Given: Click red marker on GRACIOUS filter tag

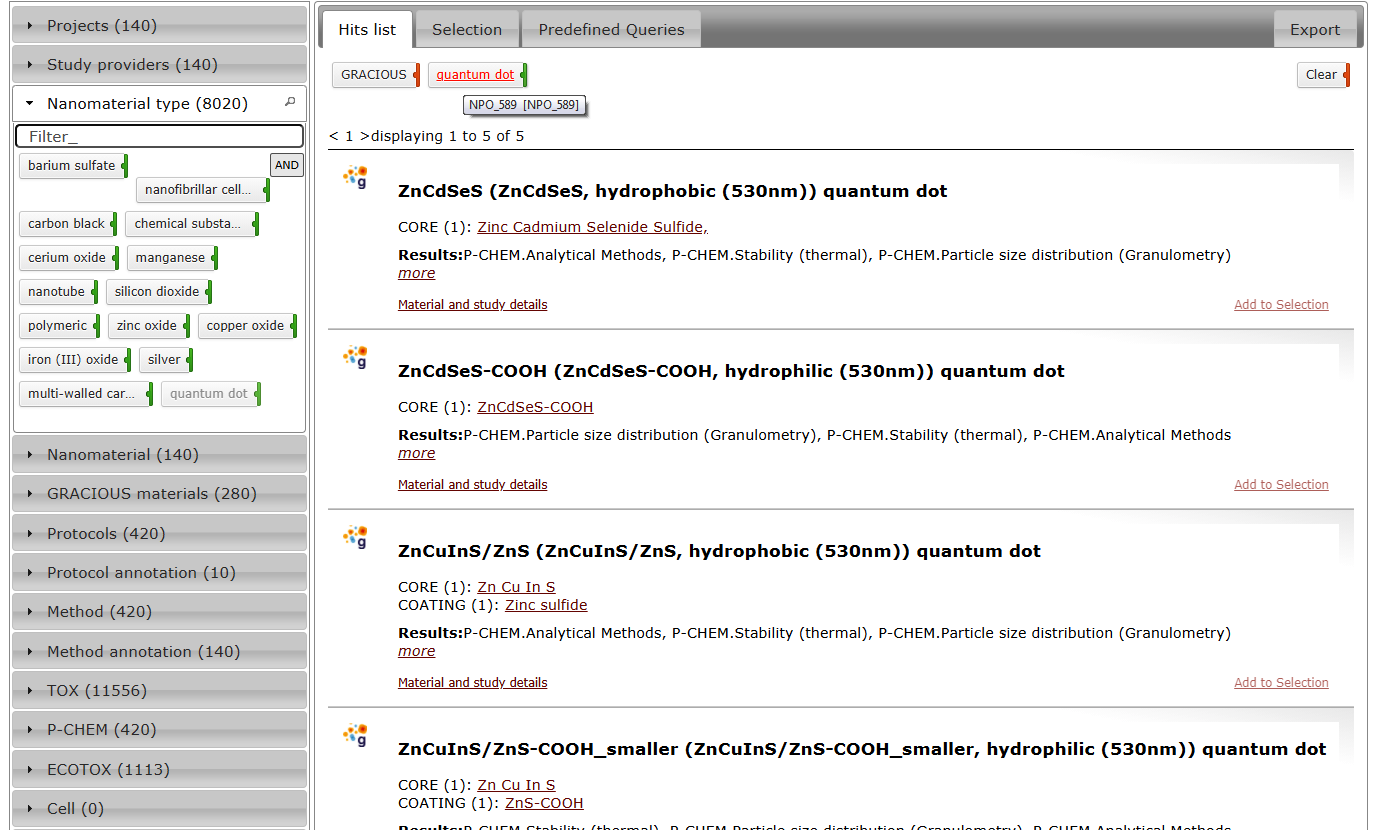Looking at the screenshot, I should point(417,75).
